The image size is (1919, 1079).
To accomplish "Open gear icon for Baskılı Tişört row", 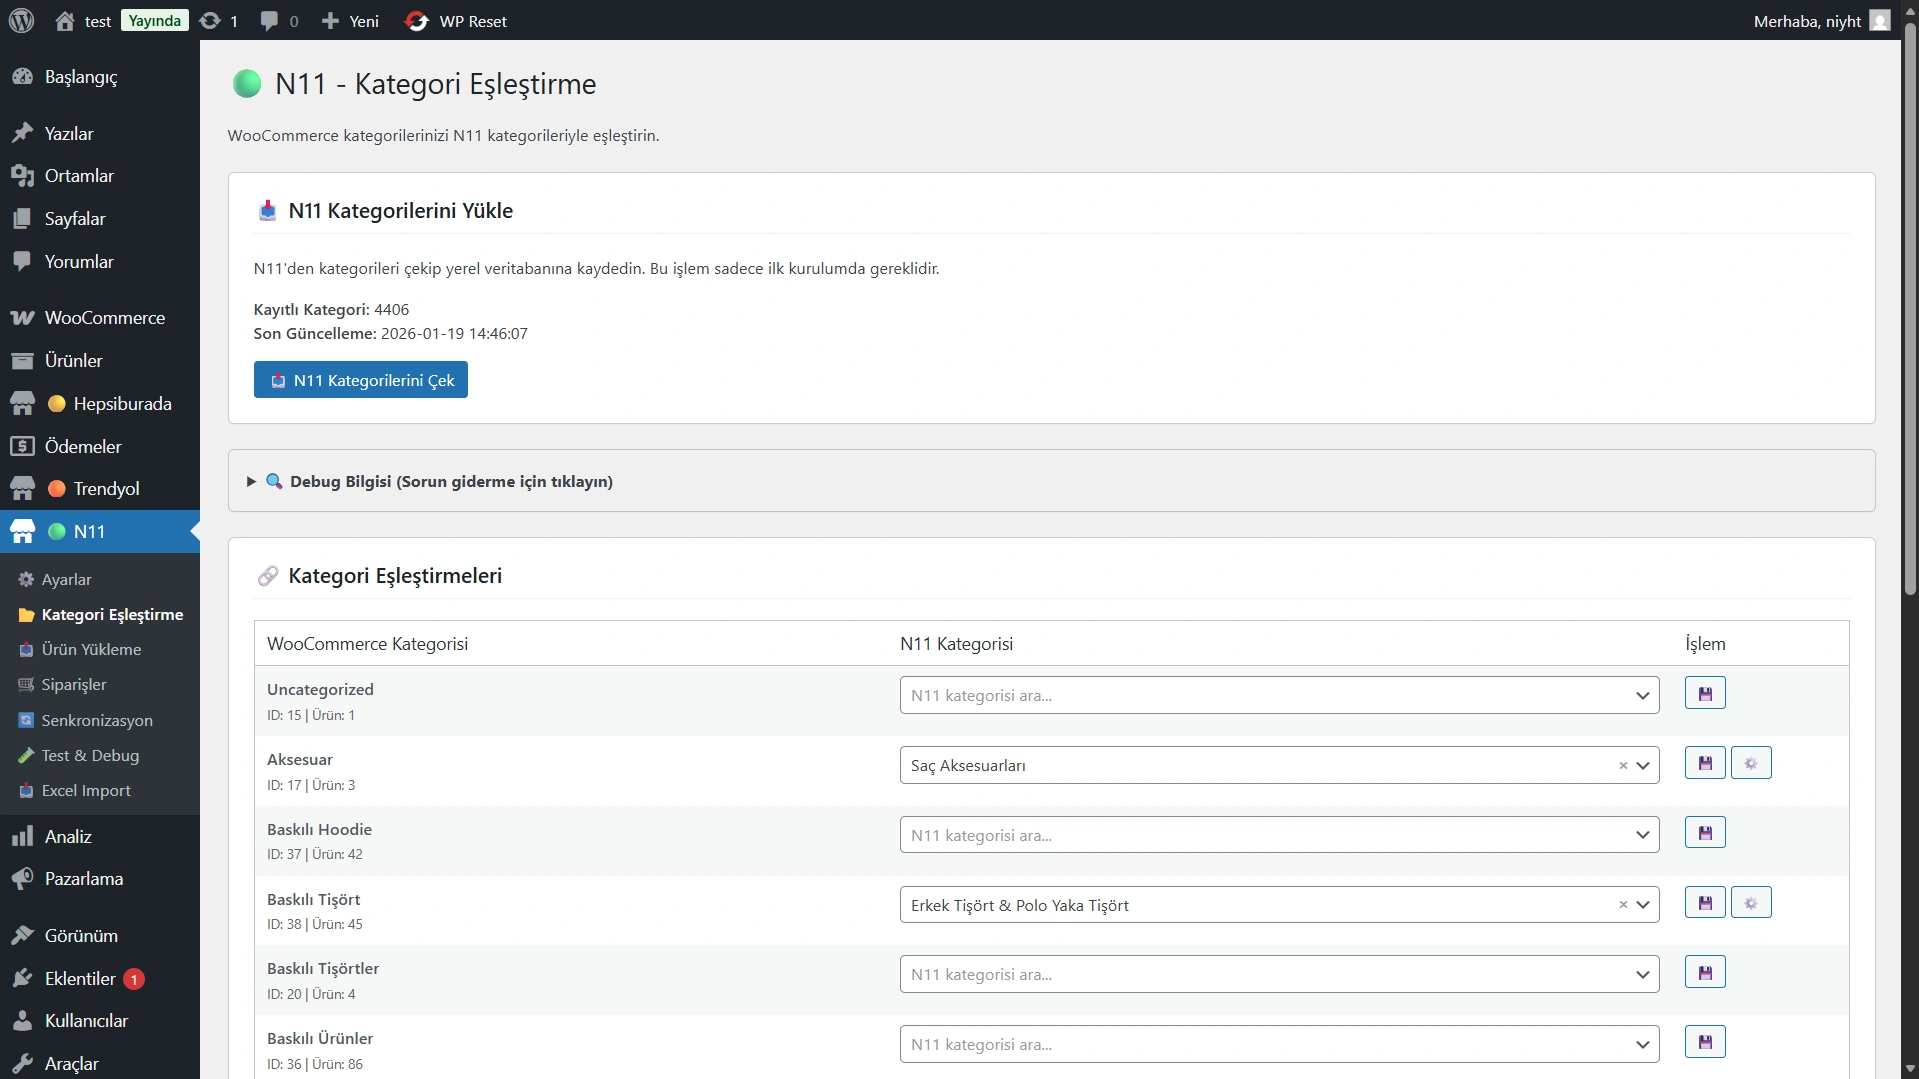I will 1750,904.
